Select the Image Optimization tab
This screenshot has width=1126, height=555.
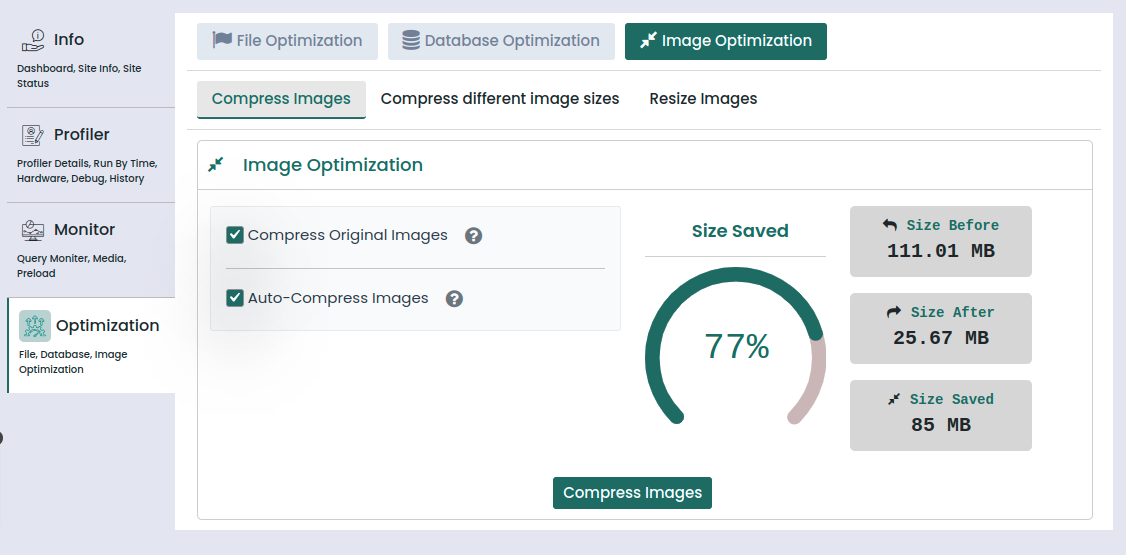[x=725, y=41]
